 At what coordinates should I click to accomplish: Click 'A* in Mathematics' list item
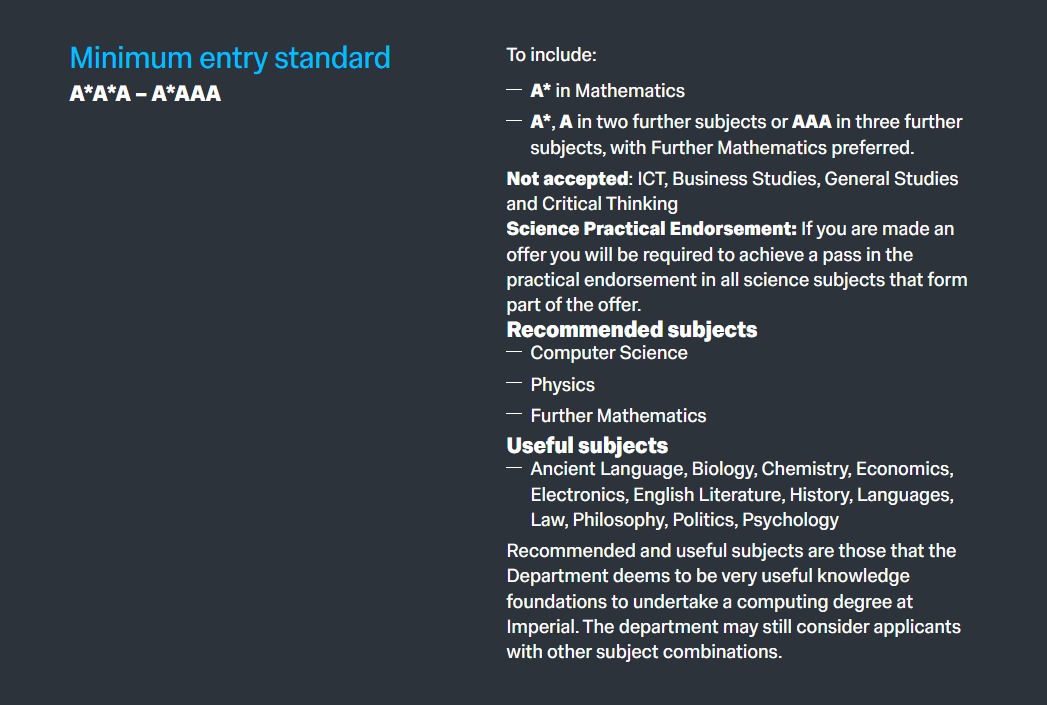(x=607, y=91)
